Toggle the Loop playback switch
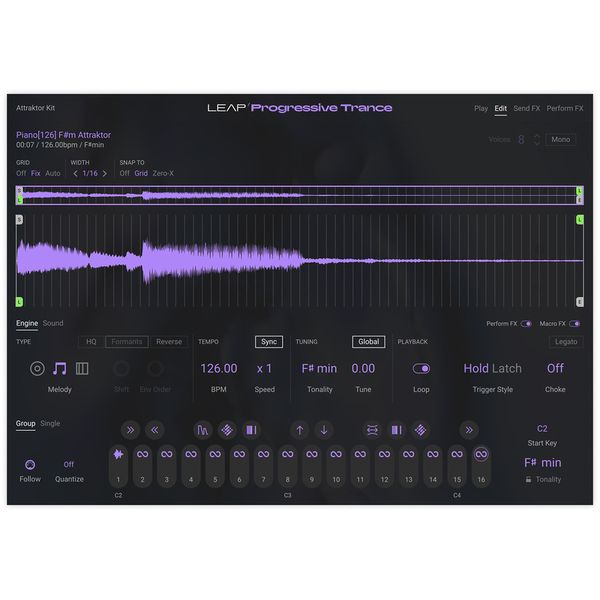600x600 pixels. pos(421,368)
